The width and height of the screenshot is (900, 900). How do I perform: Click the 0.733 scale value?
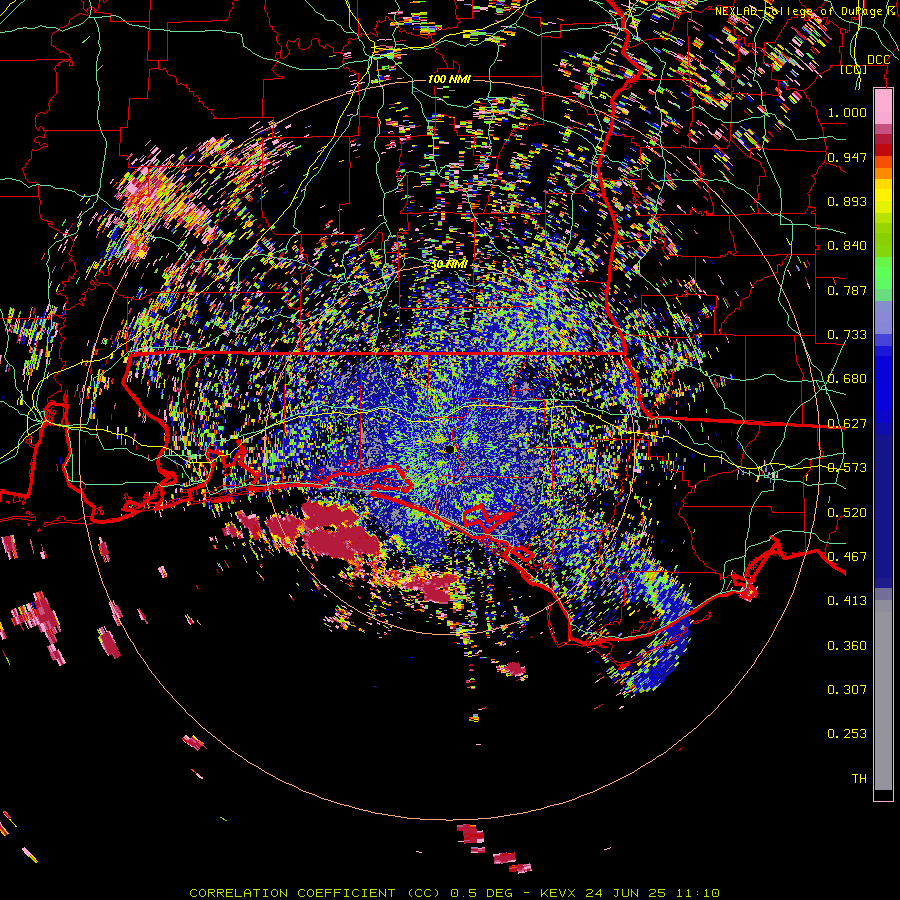point(847,335)
